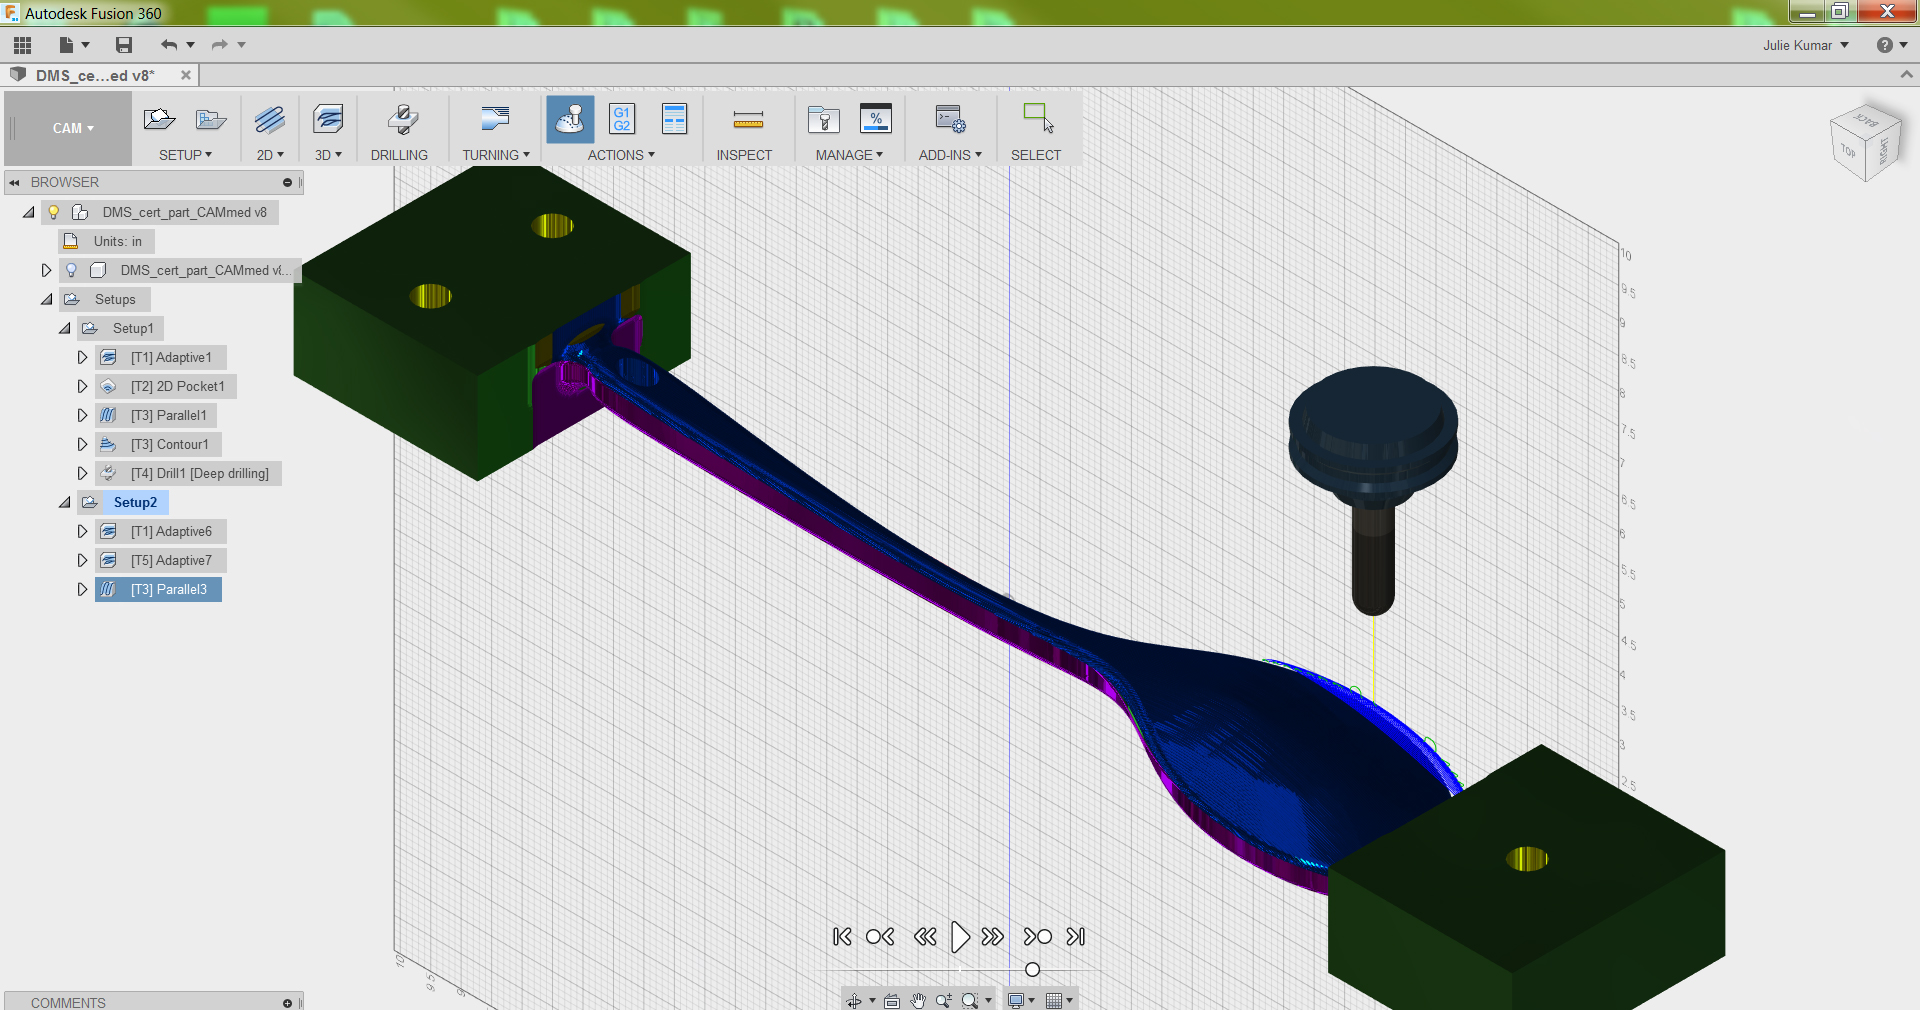Open the Scripts and Add-Ins icon
This screenshot has width=1920, height=1010.
[x=950, y=119]
